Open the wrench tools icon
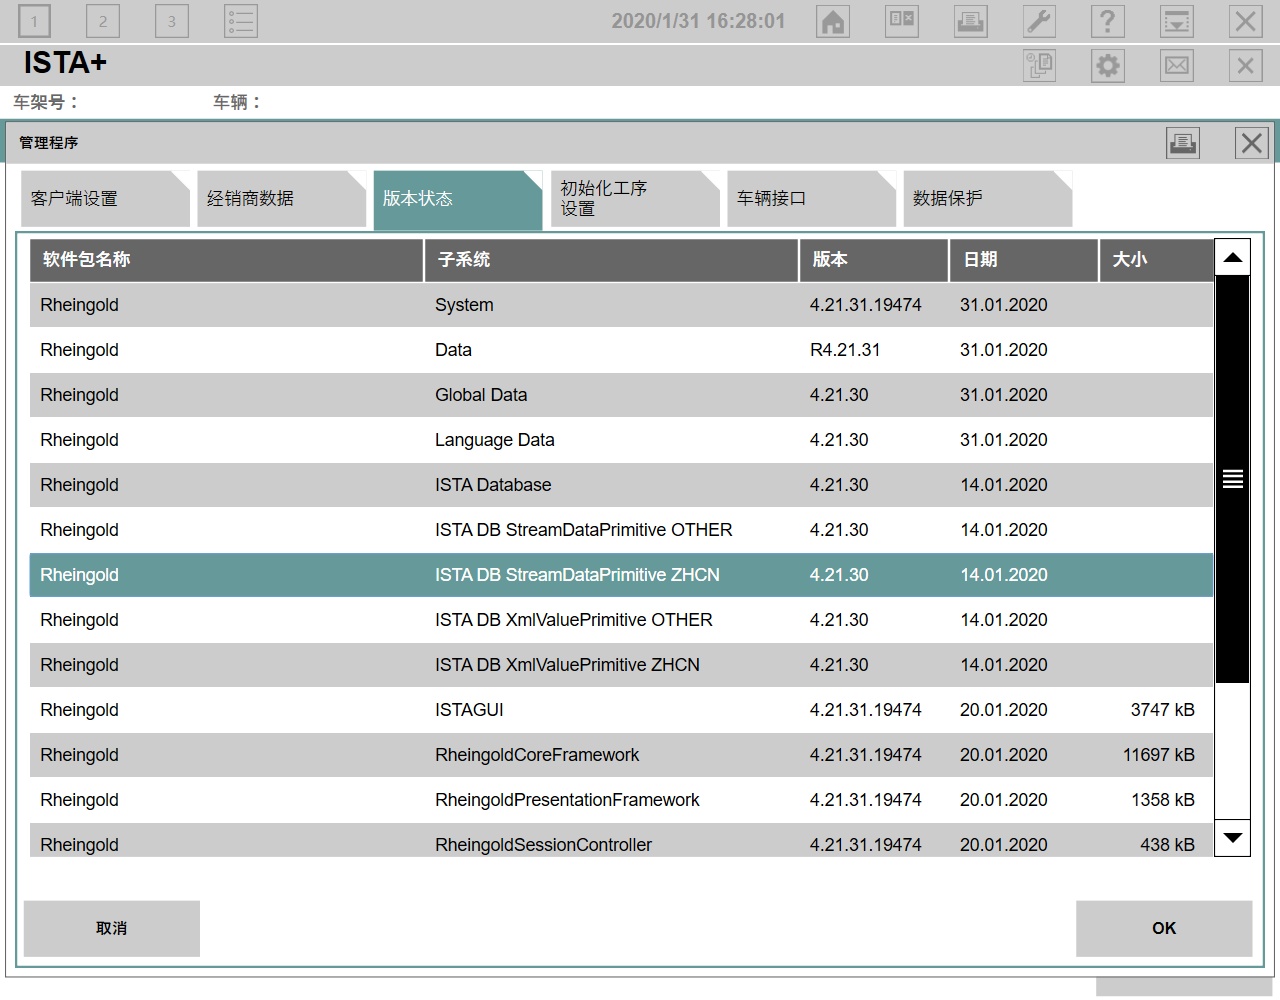The height and width of the screenshot is (1000, 1280). tap(1040, 21)
